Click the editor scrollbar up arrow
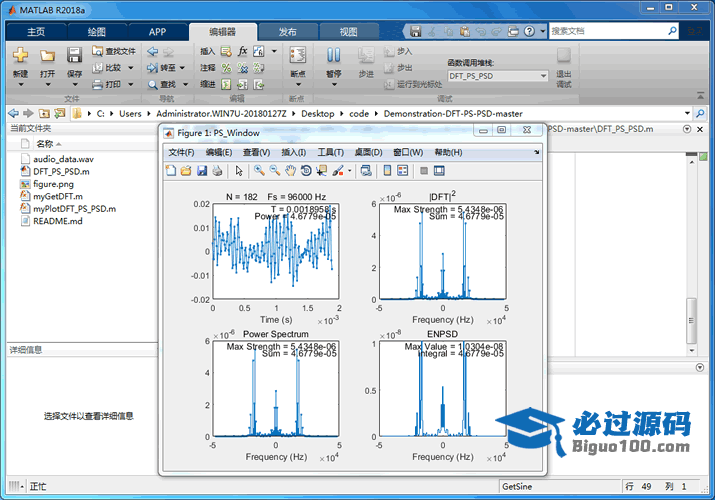This screenshot has height=500, width=715. click(x=692, y=162)
